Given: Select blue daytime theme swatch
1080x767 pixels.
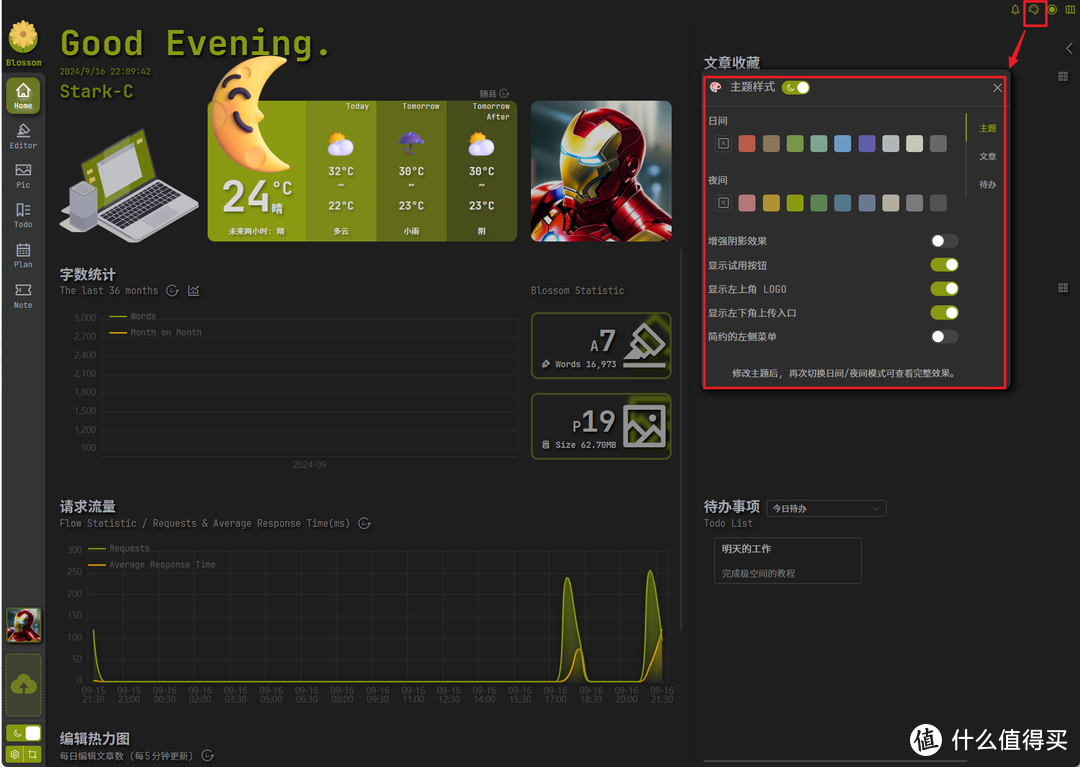Looking at the screenshot, I should [842, 143].
